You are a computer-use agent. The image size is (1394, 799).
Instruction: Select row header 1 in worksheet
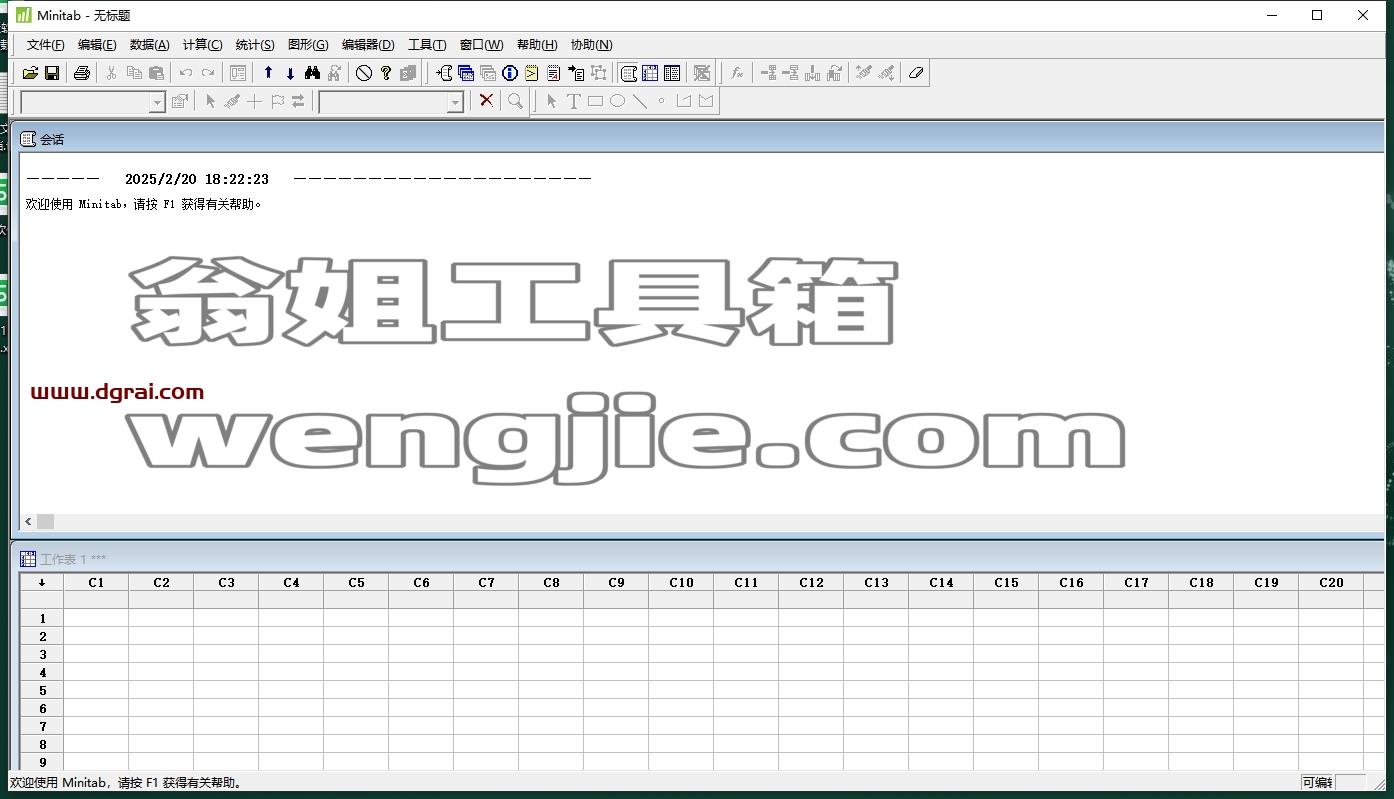[x=42, y=619]
